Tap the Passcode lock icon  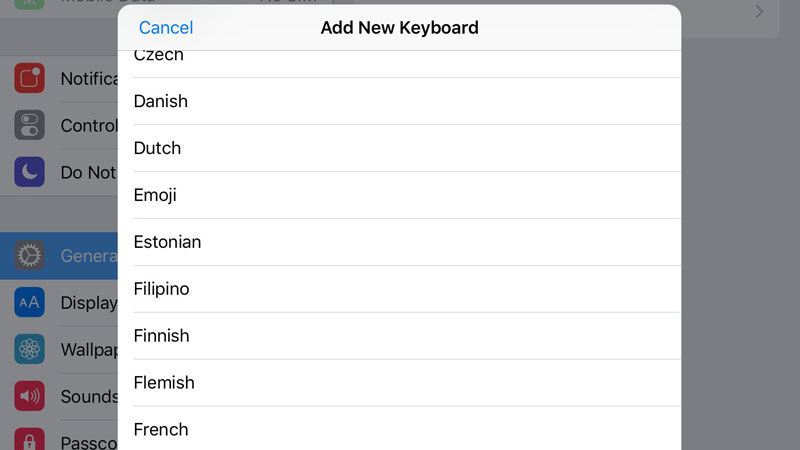click(x=30, y=439)
